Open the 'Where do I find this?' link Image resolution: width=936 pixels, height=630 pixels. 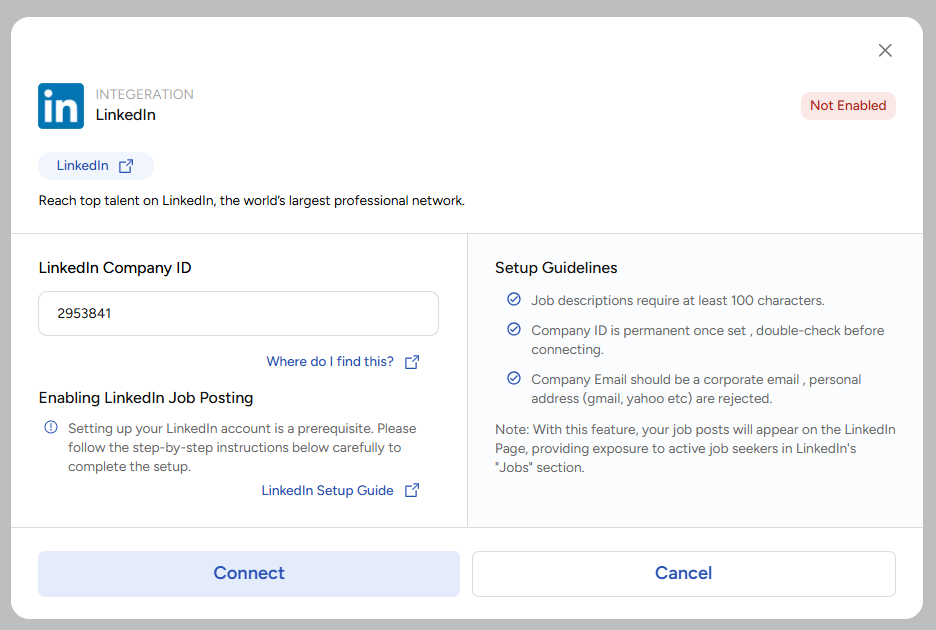point(330,361)
